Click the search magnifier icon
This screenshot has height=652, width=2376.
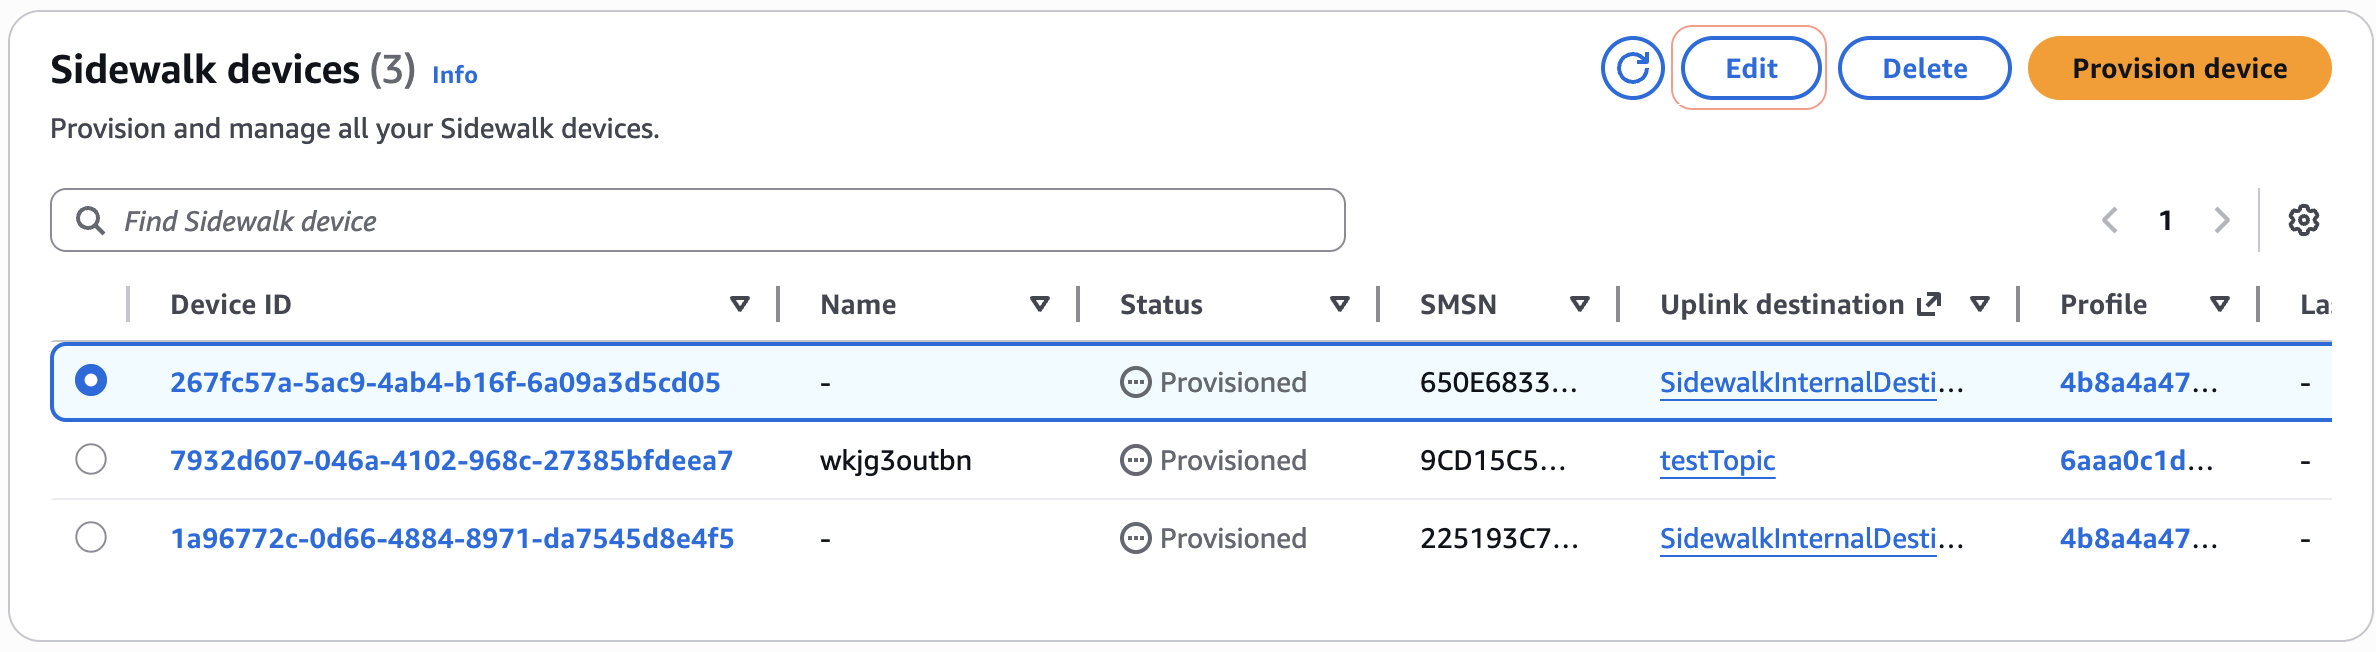[x=91, y=220]
